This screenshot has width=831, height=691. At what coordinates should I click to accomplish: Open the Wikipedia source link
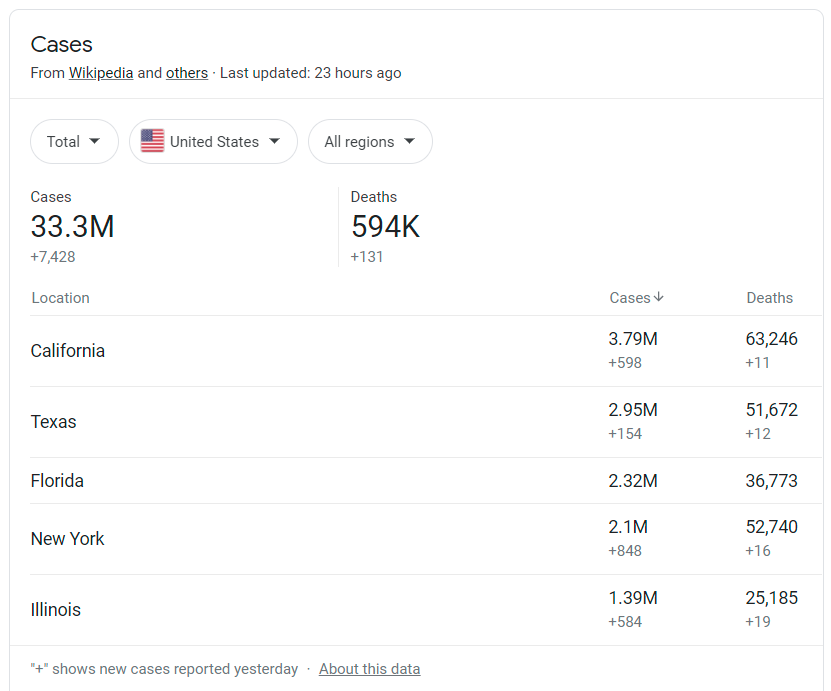101,73
